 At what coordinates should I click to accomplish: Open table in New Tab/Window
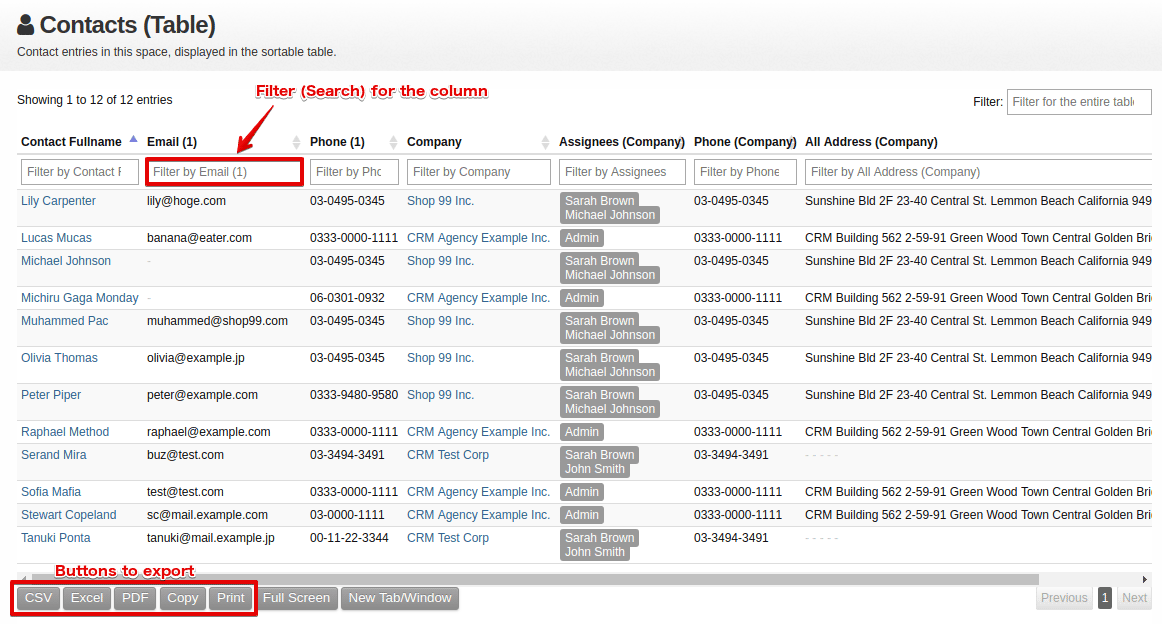coord(400,598)
